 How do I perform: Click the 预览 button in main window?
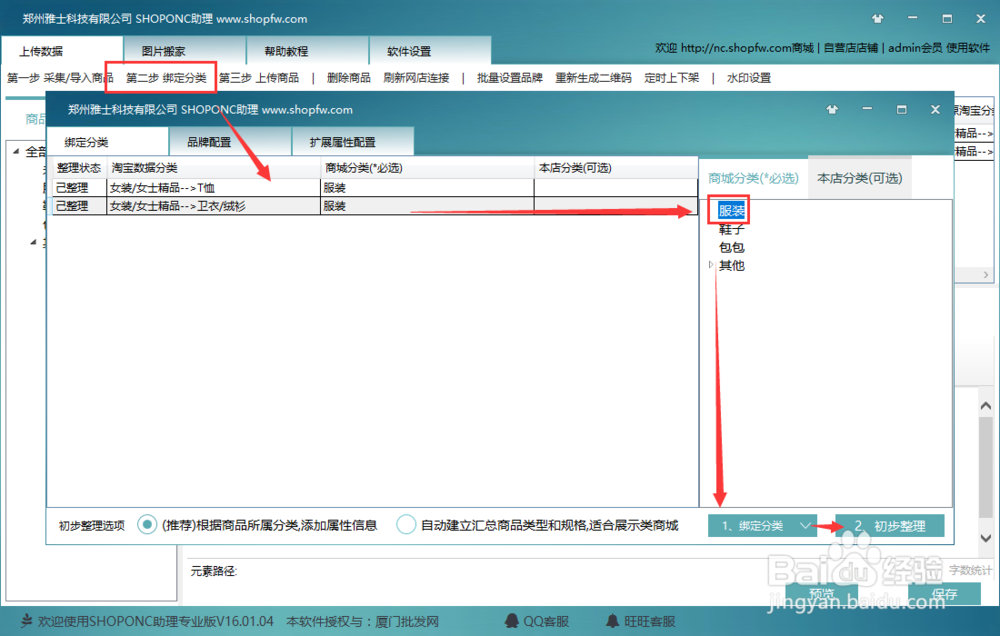(x=821, y=594)
